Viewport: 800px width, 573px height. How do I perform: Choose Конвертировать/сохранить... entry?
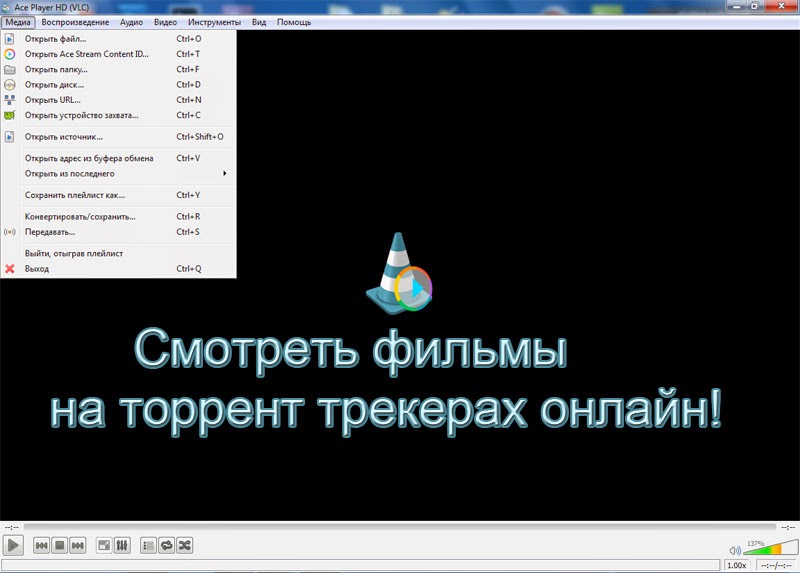coord(118,216)
